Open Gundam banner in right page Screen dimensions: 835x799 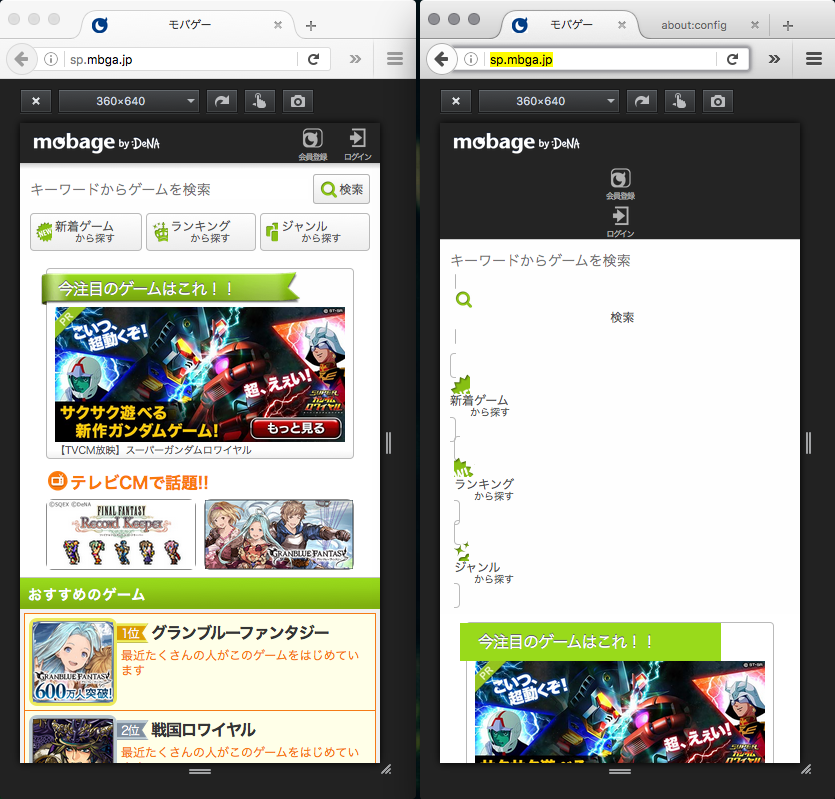(620, 712)
